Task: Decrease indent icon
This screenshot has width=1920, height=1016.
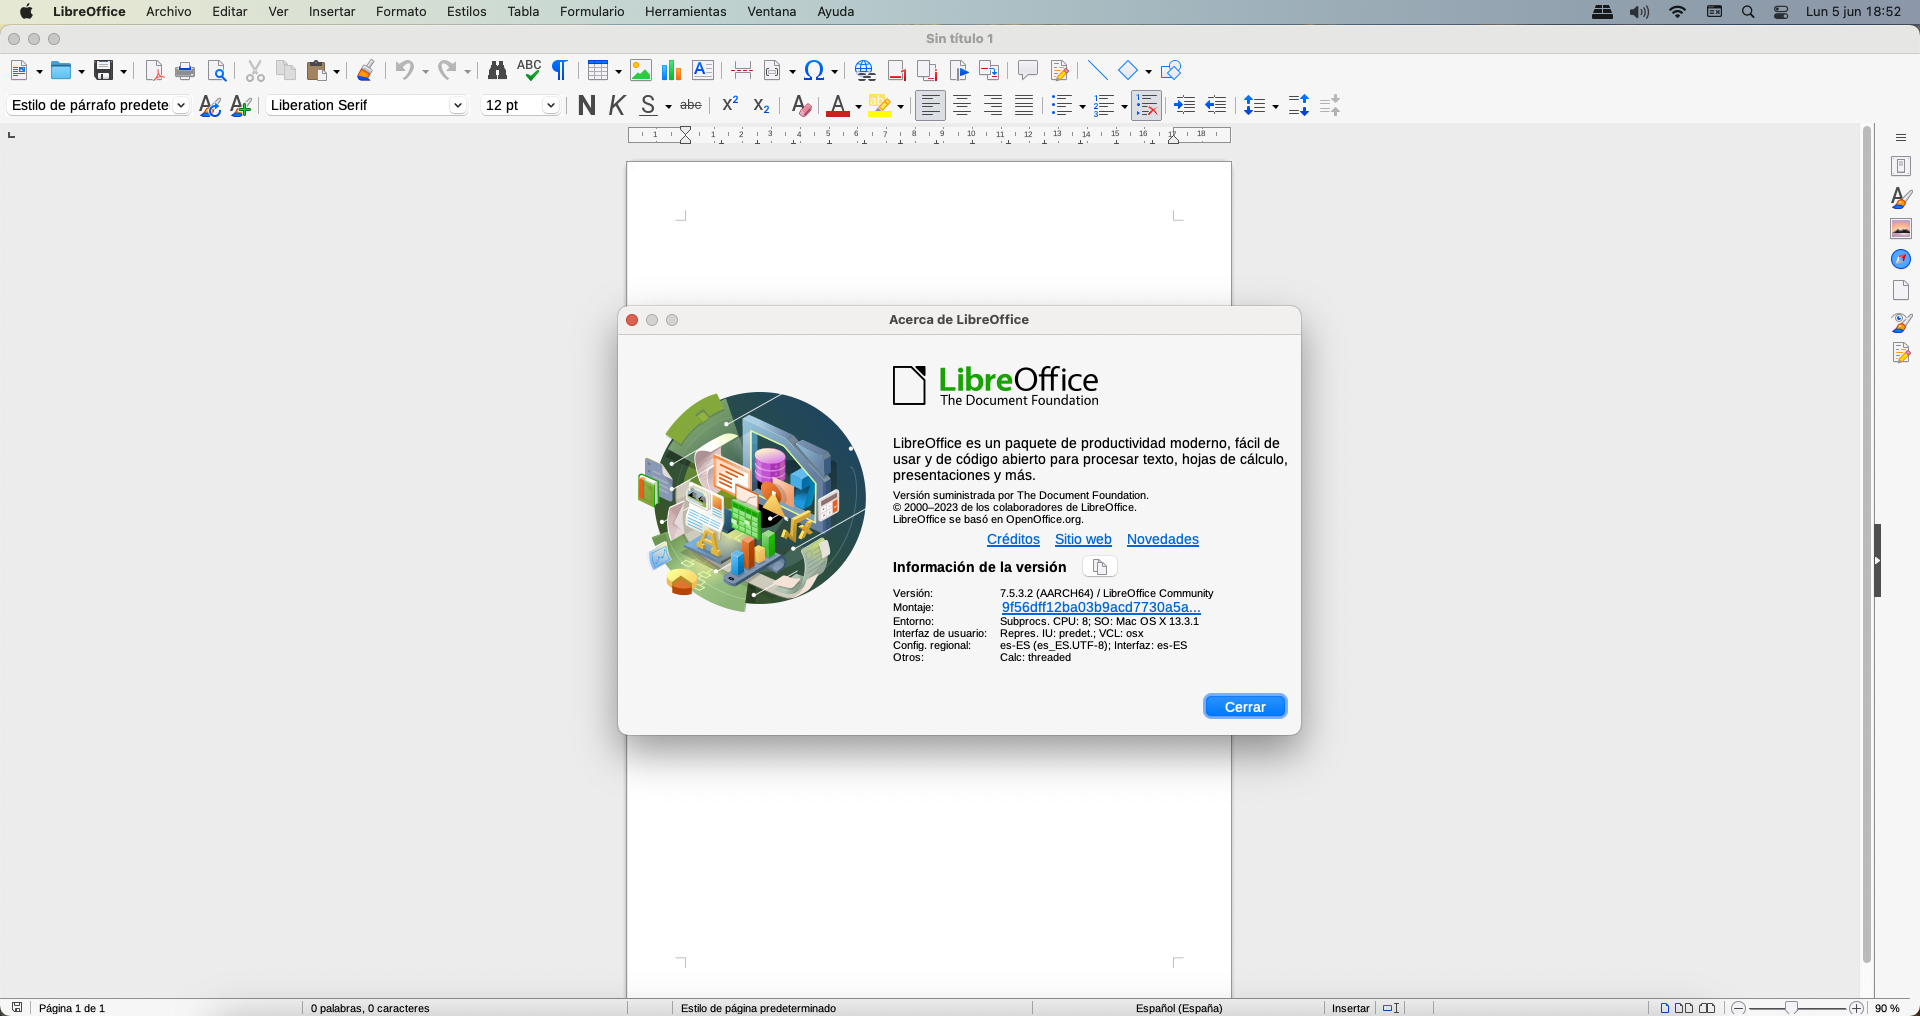Action: [1216, 105]
